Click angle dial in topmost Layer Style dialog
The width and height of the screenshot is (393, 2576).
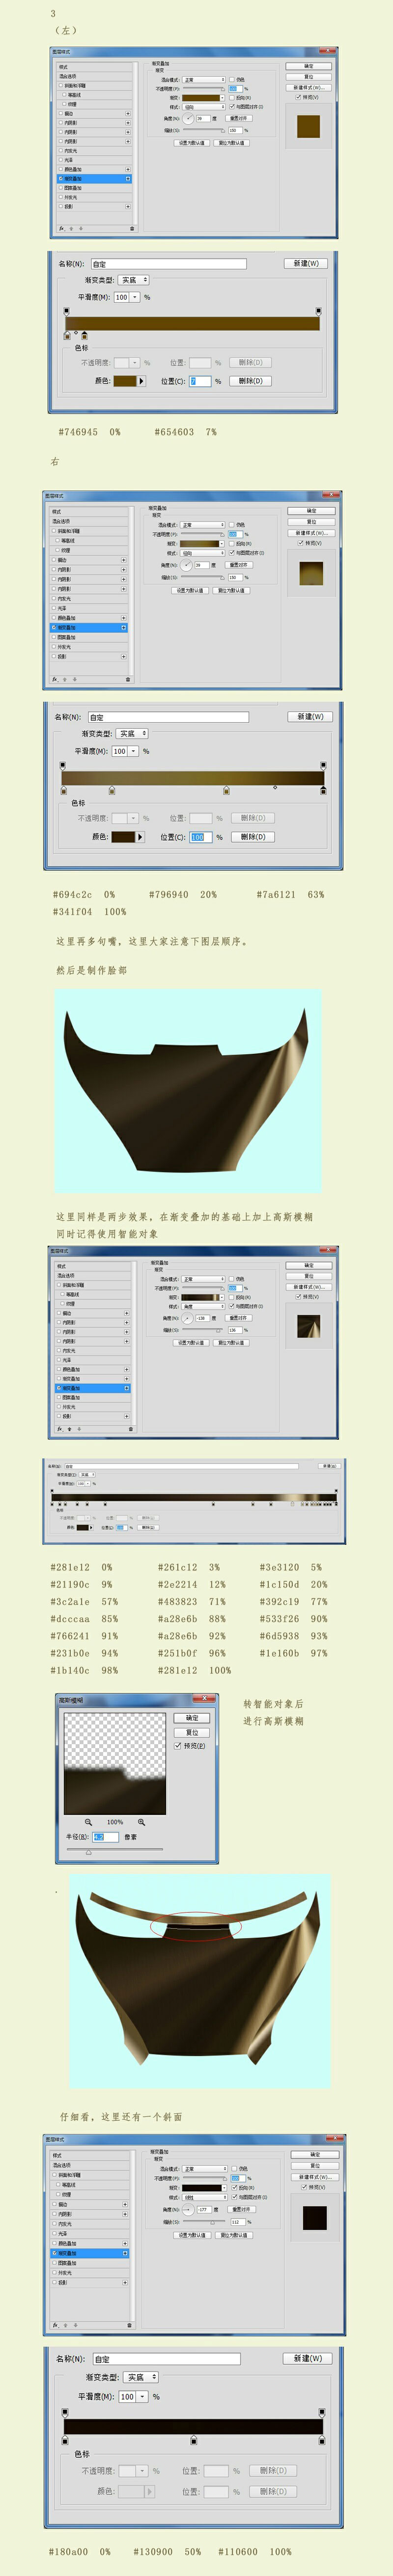tap(187, 118)
